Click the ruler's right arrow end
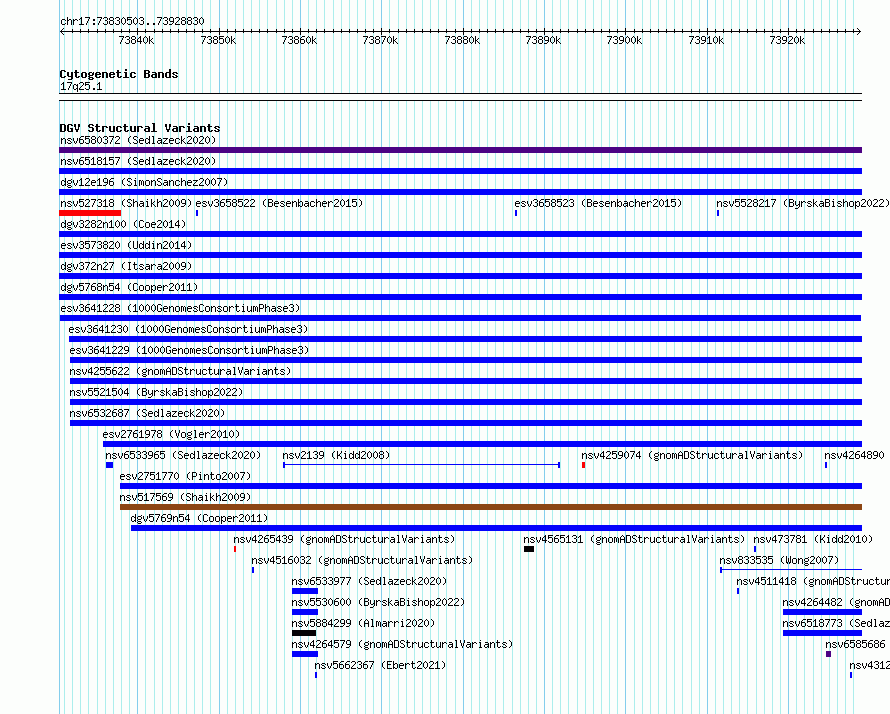Screen dimensions: 890x714 coord(859,31)
